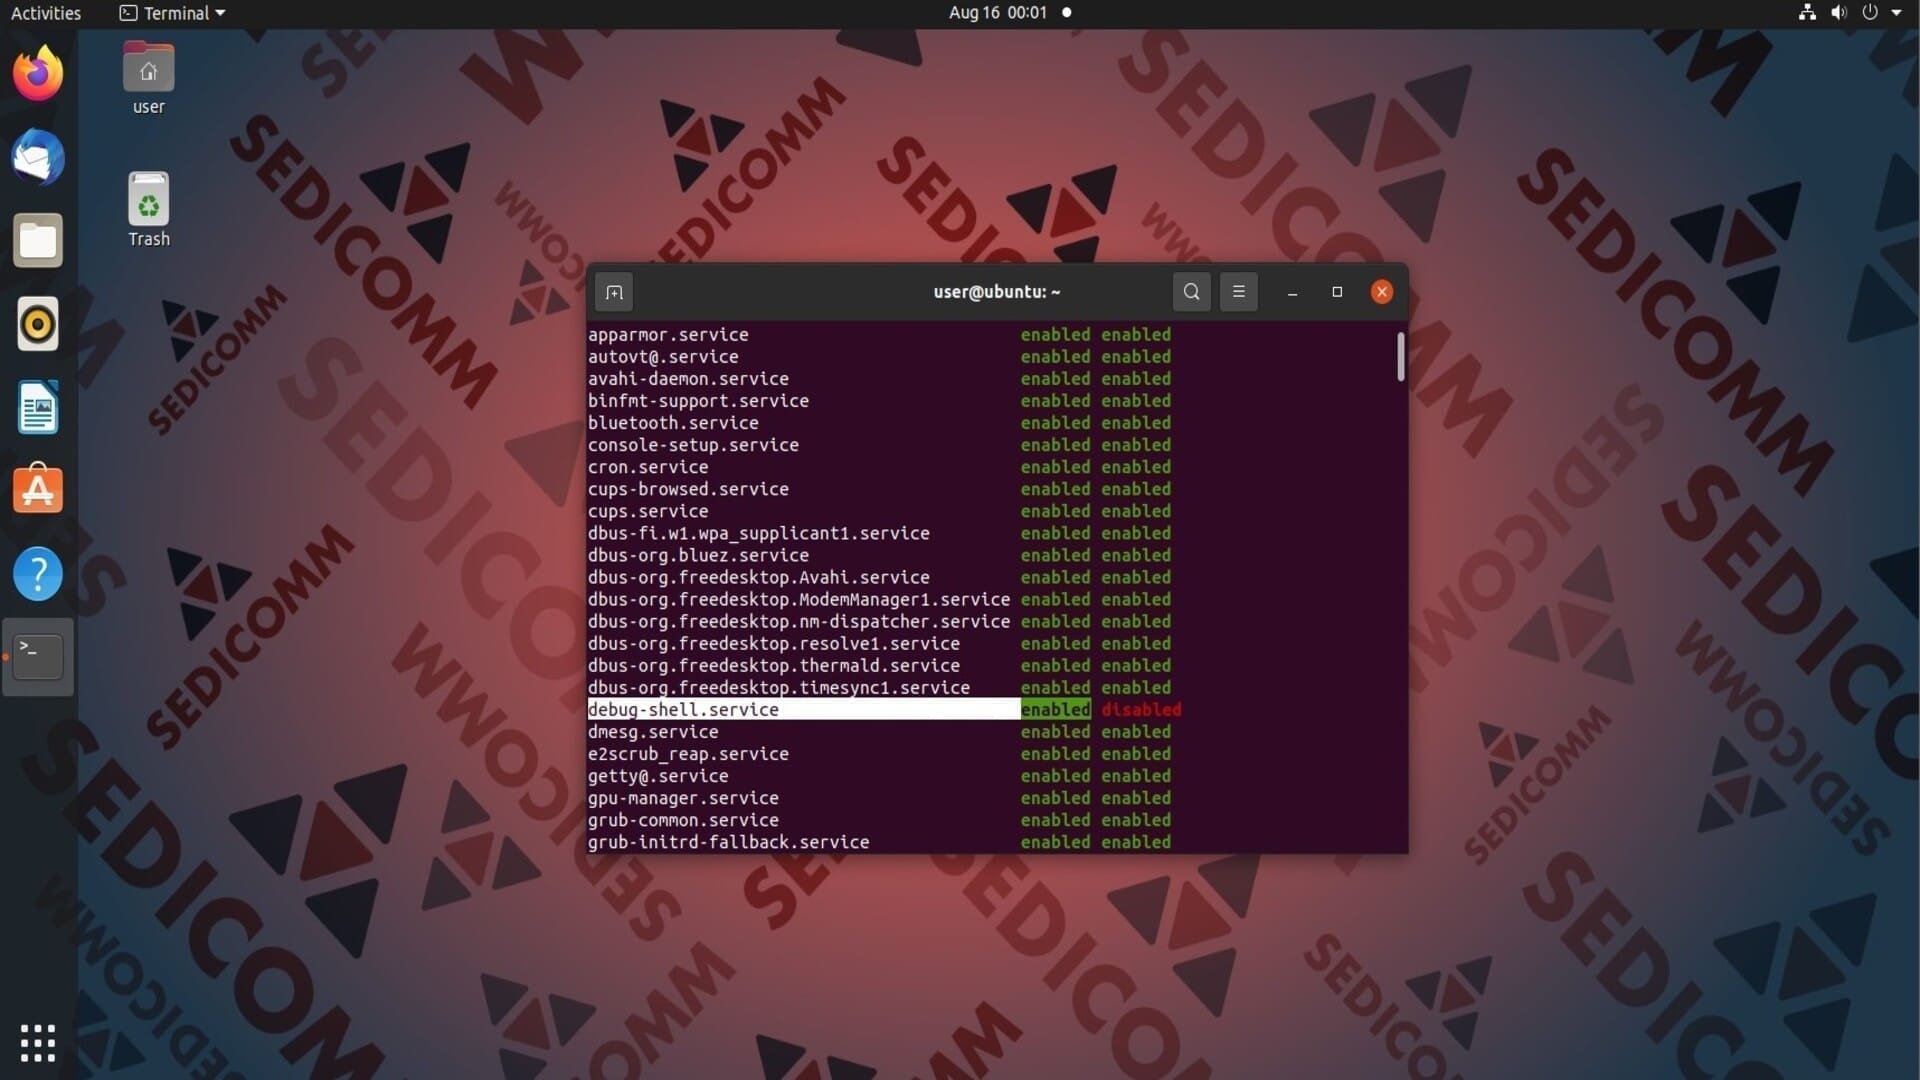Close the terminal window
Screen dimensions: 1920x1080
tap(1381, 292)
